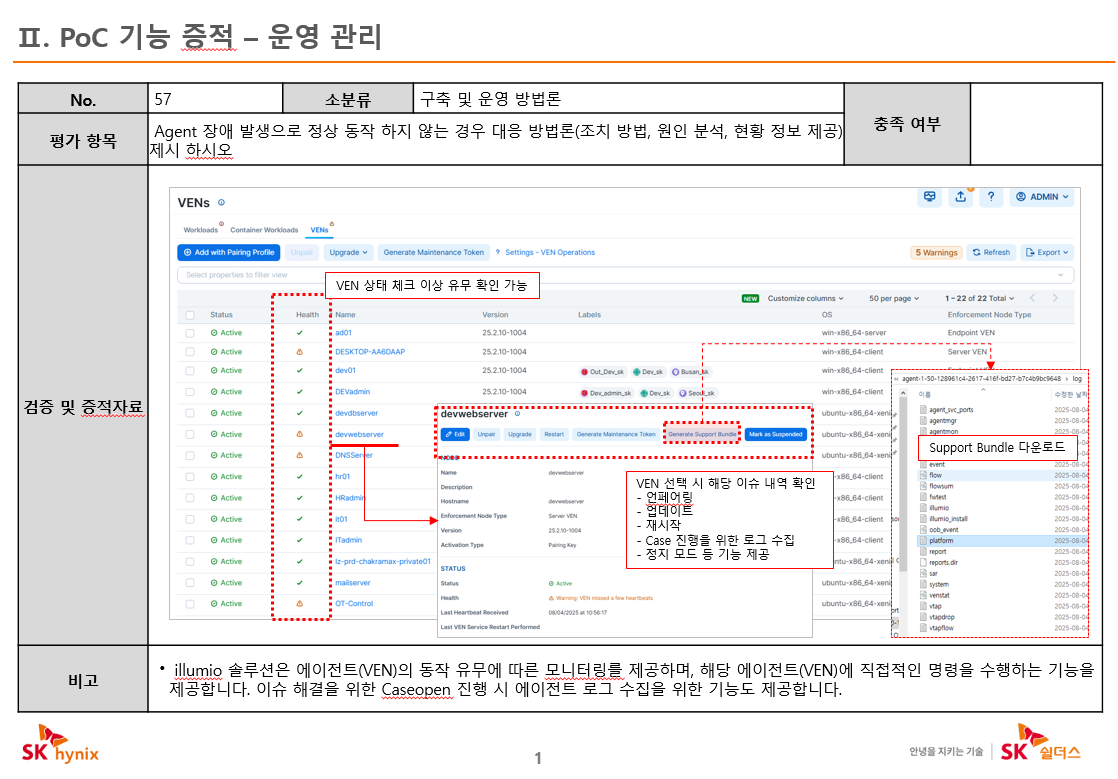
Task: Open the 50 per page dropdown
Action: (894, 299)
